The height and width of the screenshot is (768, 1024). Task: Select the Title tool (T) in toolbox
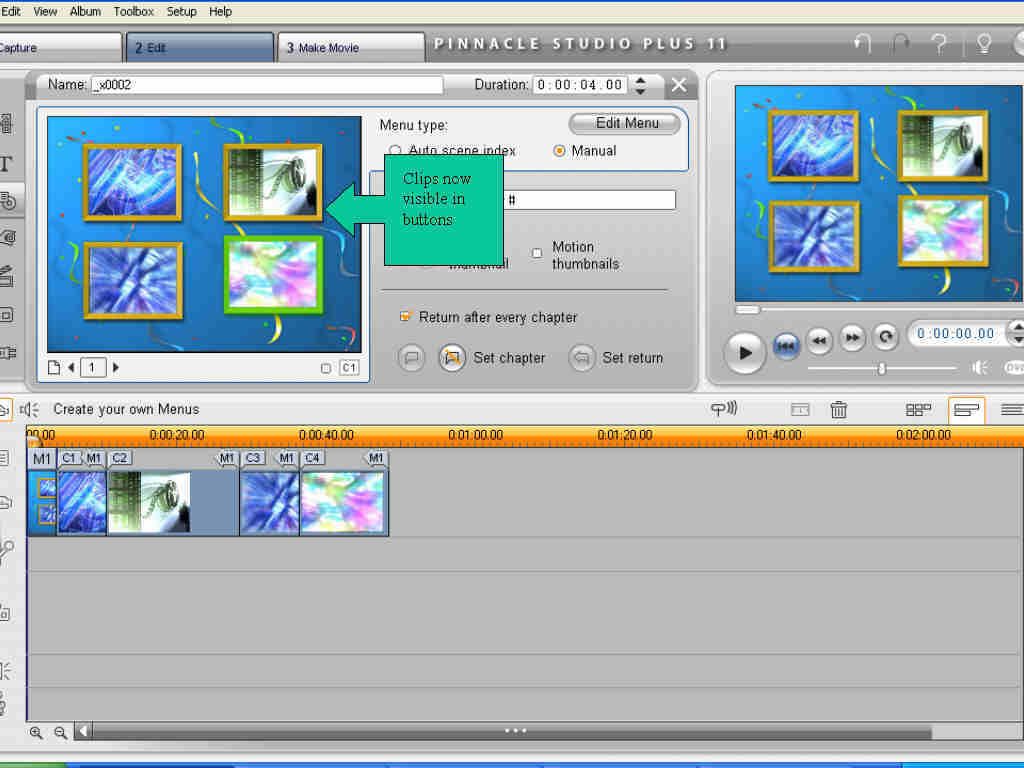pyautogui.click(x=6, y=163)
